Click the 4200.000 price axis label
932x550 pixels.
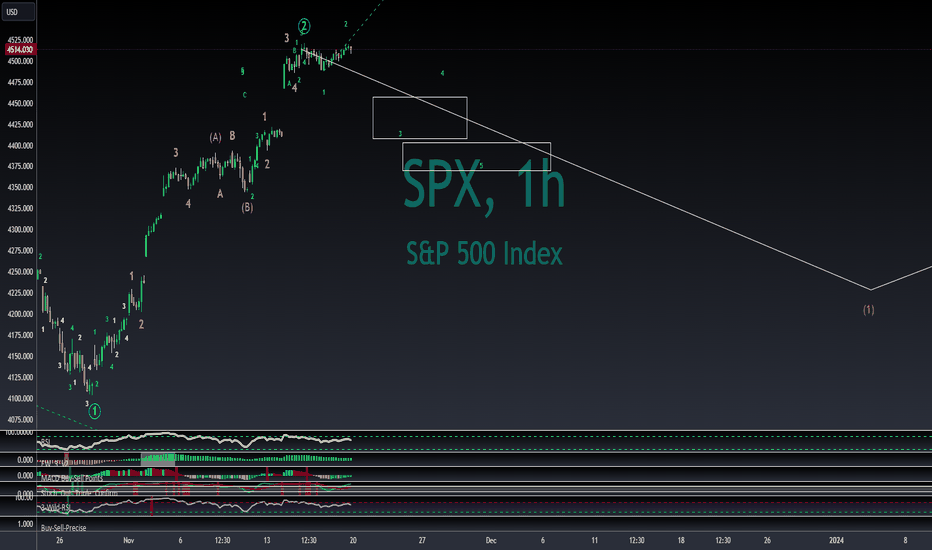(20, 314)
